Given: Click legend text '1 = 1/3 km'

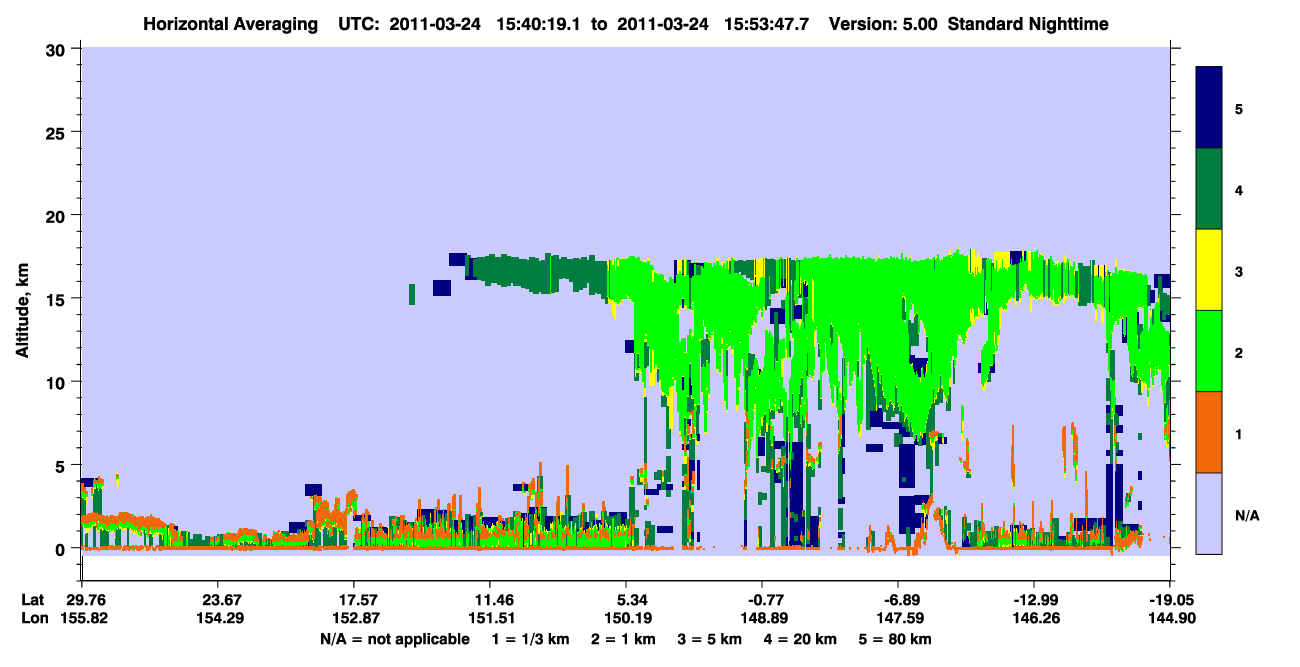Looking at the screenshot, I should tap(530, 639).
